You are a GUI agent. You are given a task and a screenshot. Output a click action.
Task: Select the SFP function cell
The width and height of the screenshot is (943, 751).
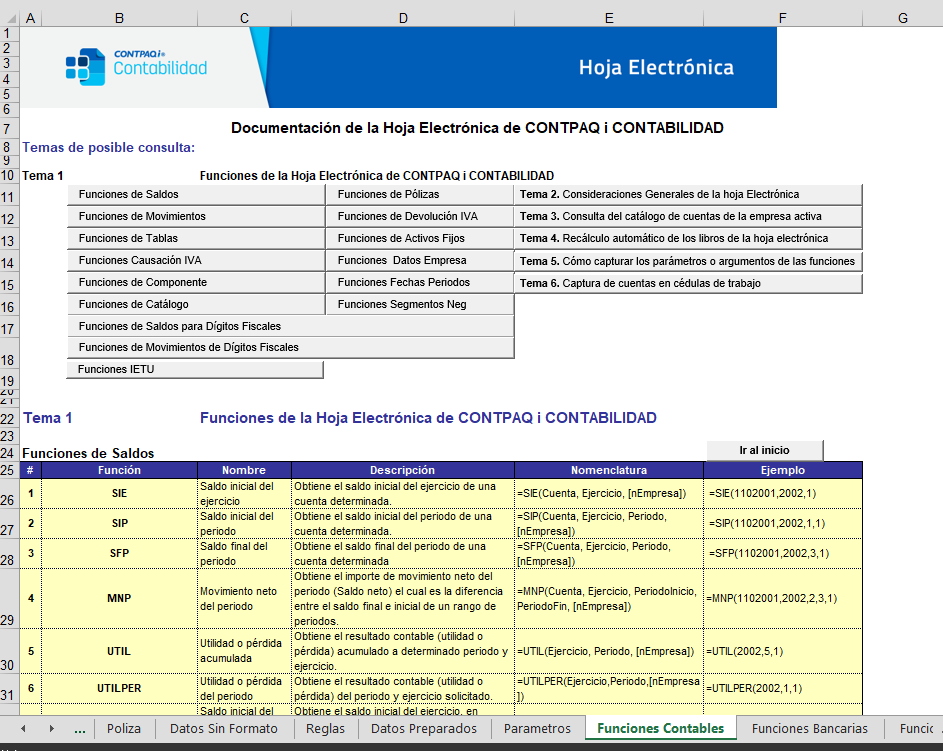click(119, 554)
